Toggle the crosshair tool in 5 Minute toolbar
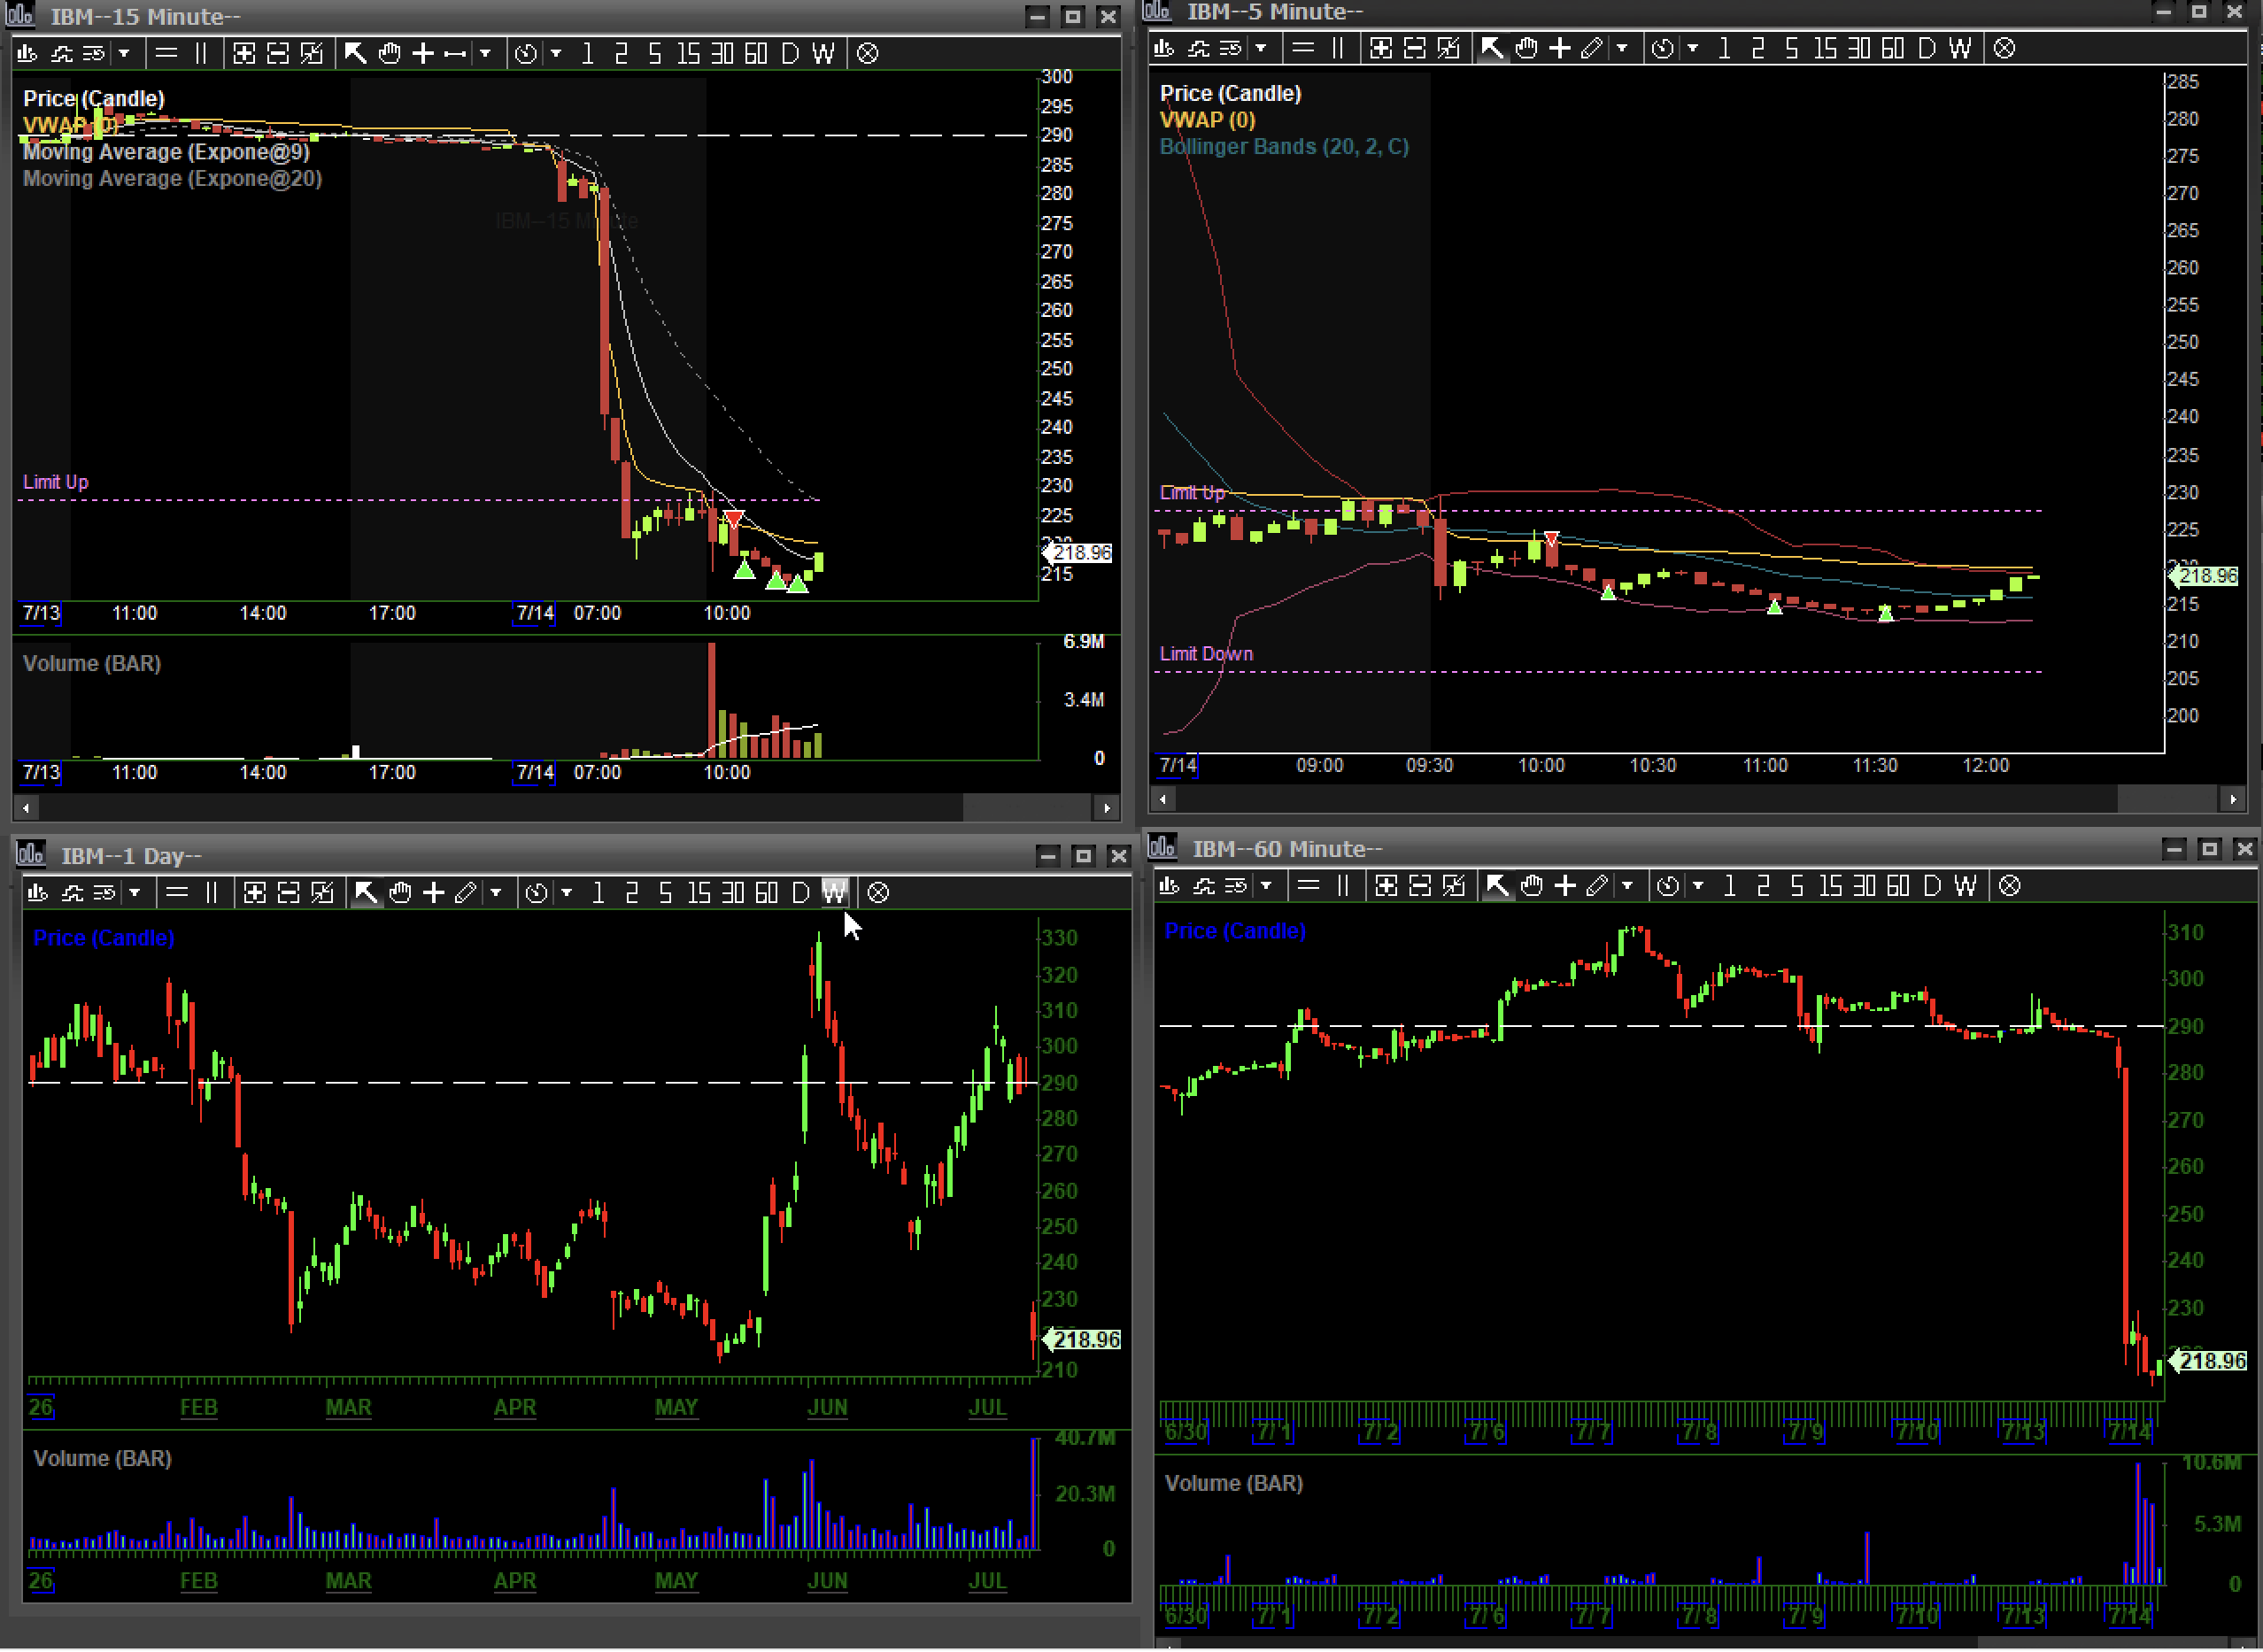The width and height of the screenshot is (2263, 1652). click(x=1560, y=48)
